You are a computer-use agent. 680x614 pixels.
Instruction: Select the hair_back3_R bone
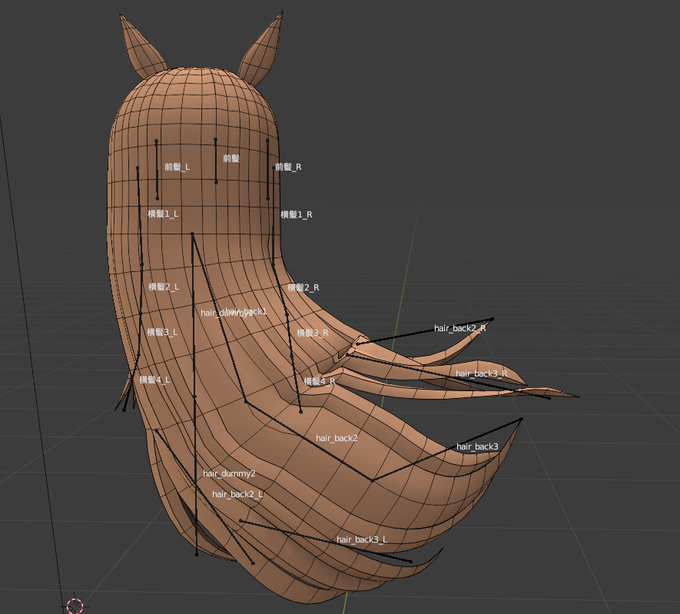481,373
